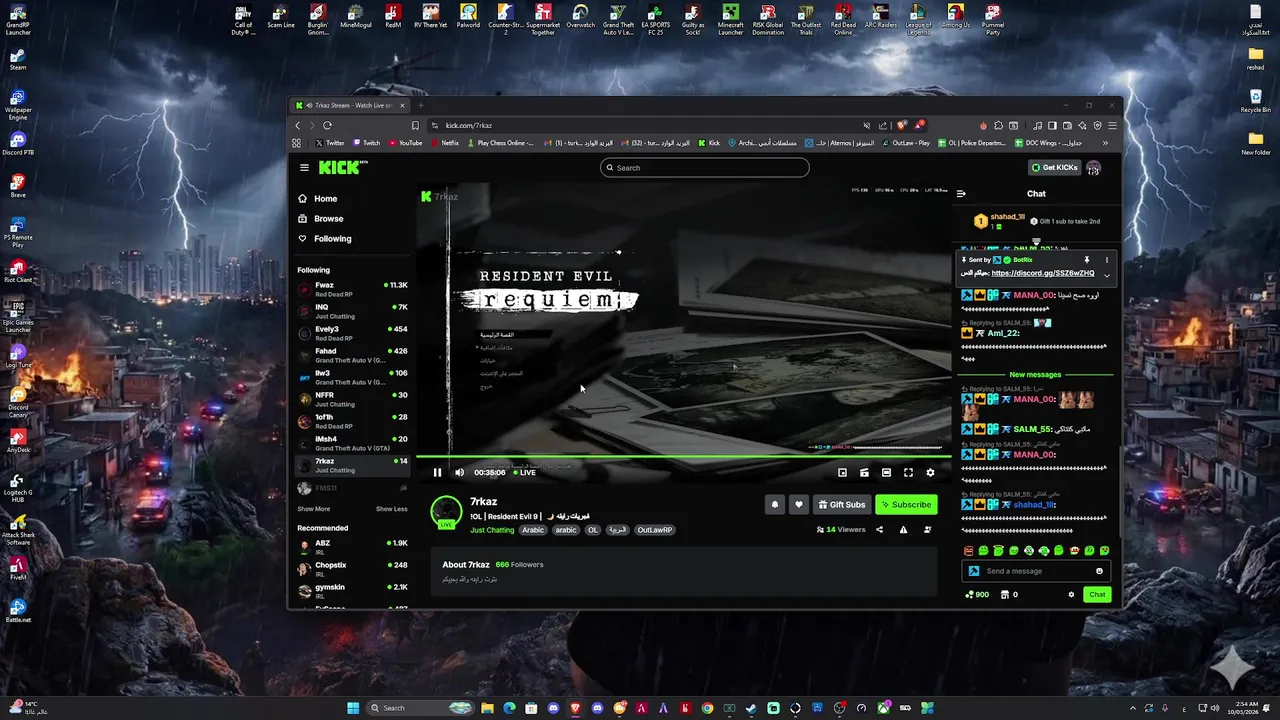The width and height of the screenshot is (1280, 720).
Task: Click the Kick search field
Action: click(x=705, y=168)
